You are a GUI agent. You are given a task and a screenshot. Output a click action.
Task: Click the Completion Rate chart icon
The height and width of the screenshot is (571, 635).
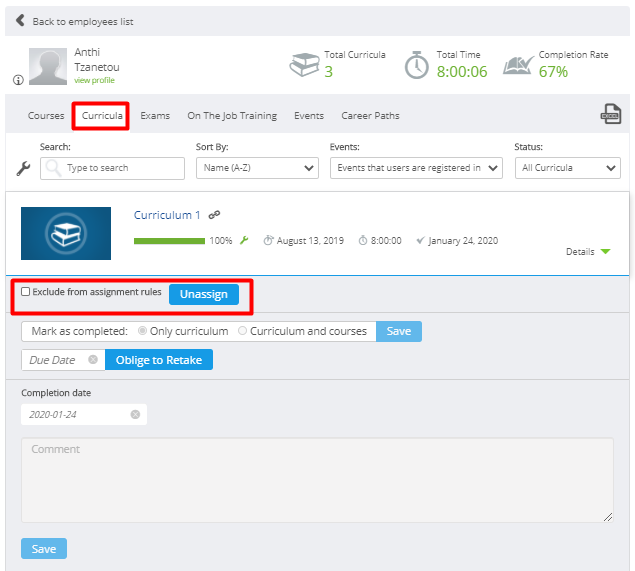point(518,65)
